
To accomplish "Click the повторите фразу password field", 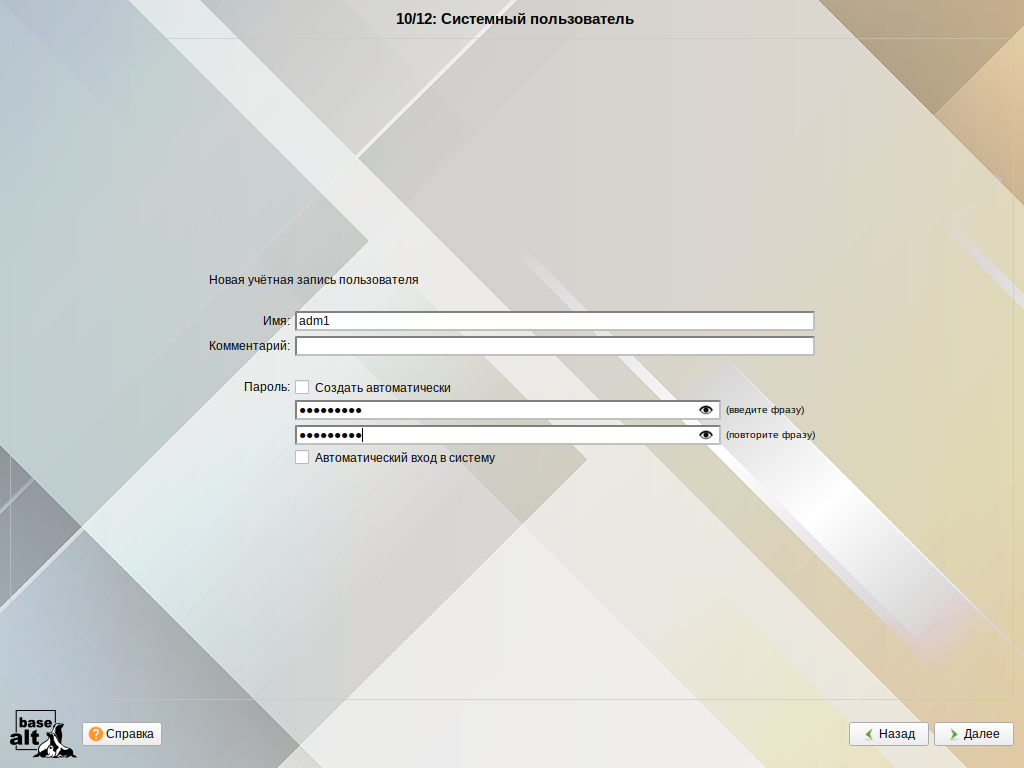I will click(x=495, y=435).
